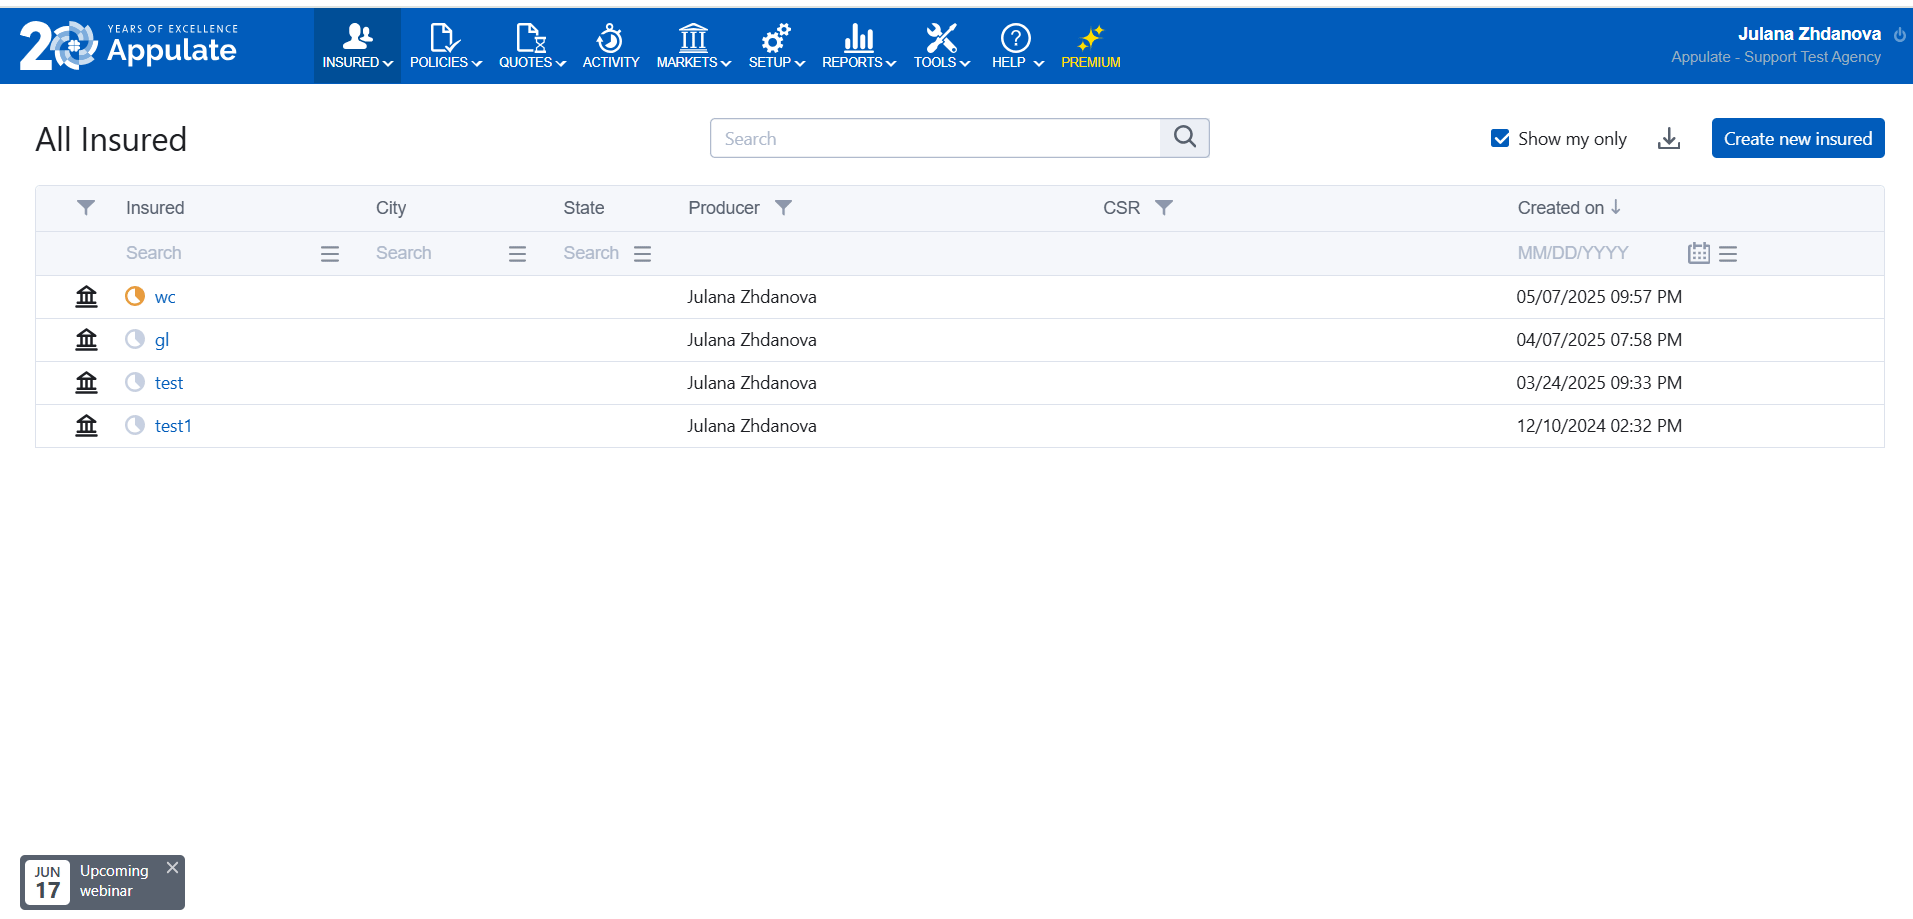Open the date picker calendar icon
The height and width of the screenshot is (919, 1913).
point(1698,253)
